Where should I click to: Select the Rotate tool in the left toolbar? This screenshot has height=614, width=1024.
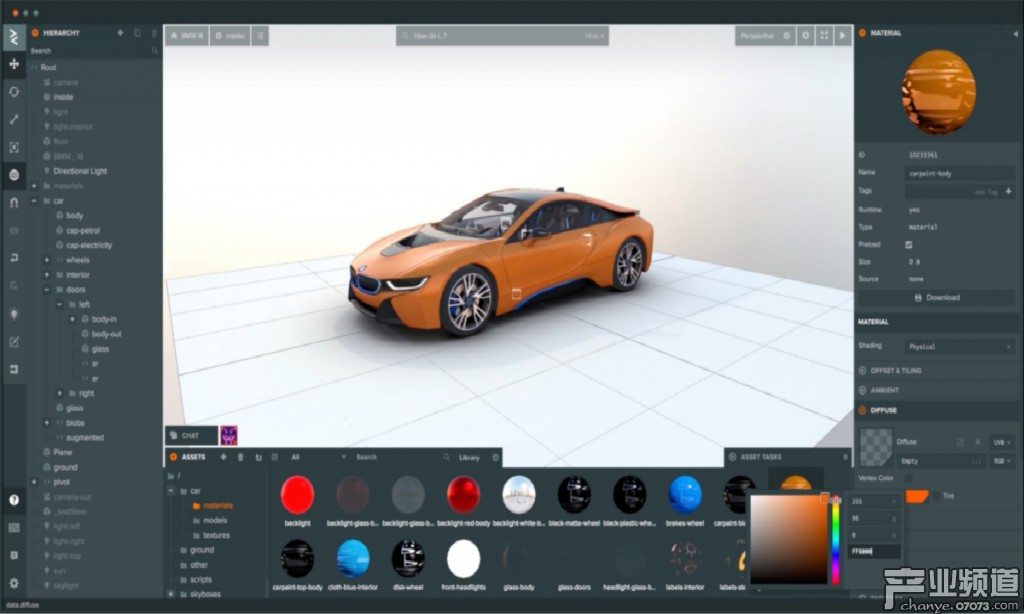point(13,91)
